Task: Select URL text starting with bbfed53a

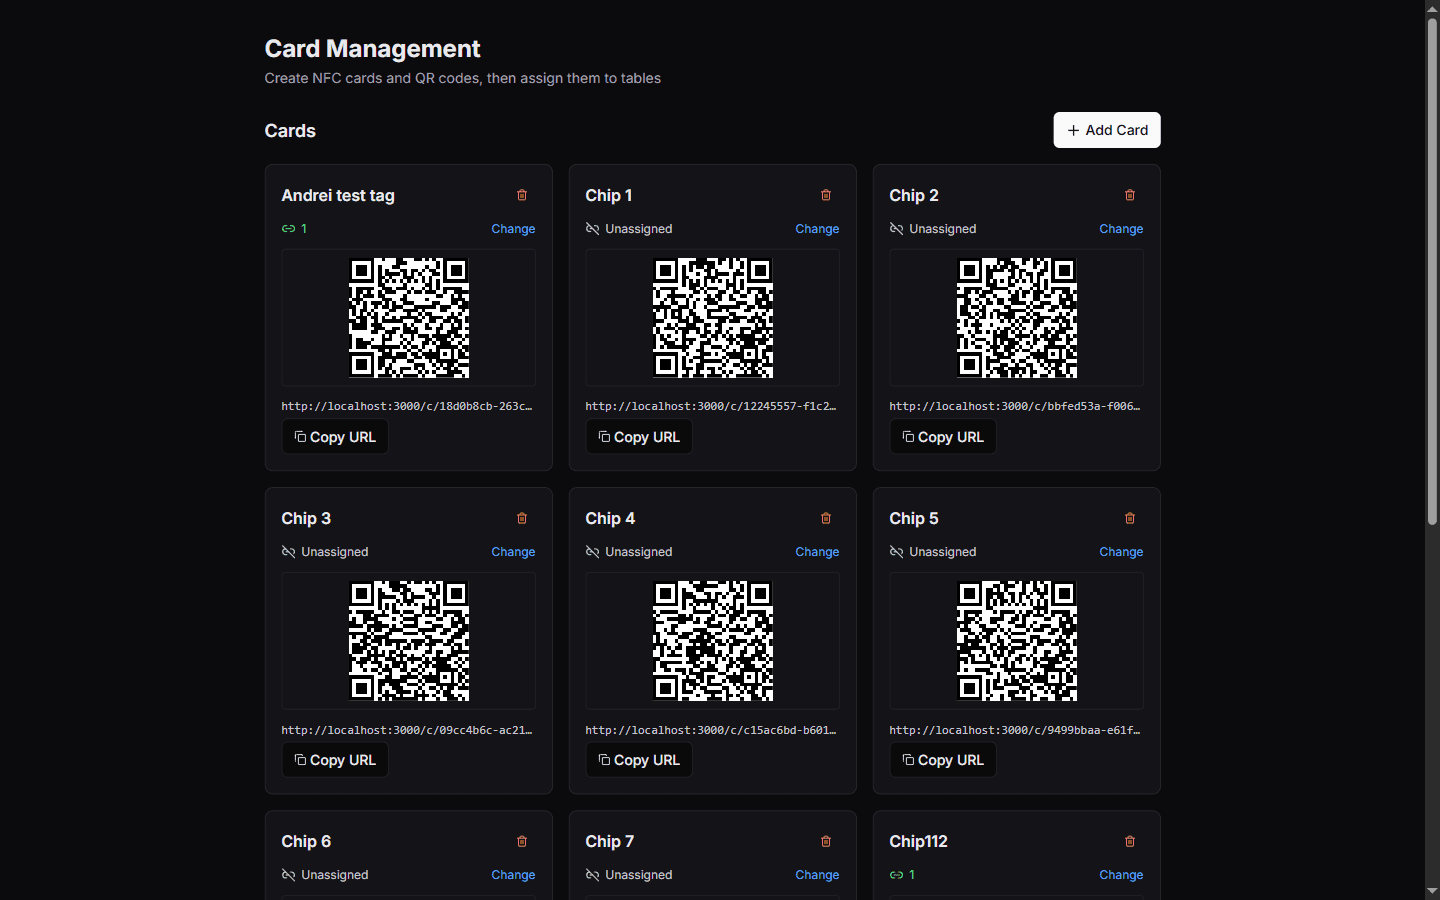Action: click(1016, 406)
